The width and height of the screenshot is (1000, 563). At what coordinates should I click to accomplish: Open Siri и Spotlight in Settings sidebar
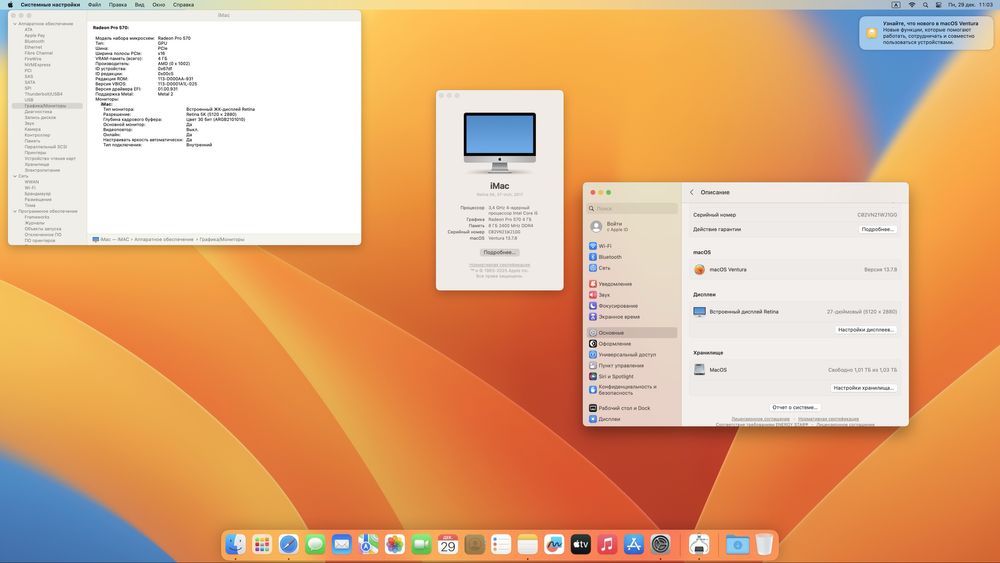pos(632,376)
